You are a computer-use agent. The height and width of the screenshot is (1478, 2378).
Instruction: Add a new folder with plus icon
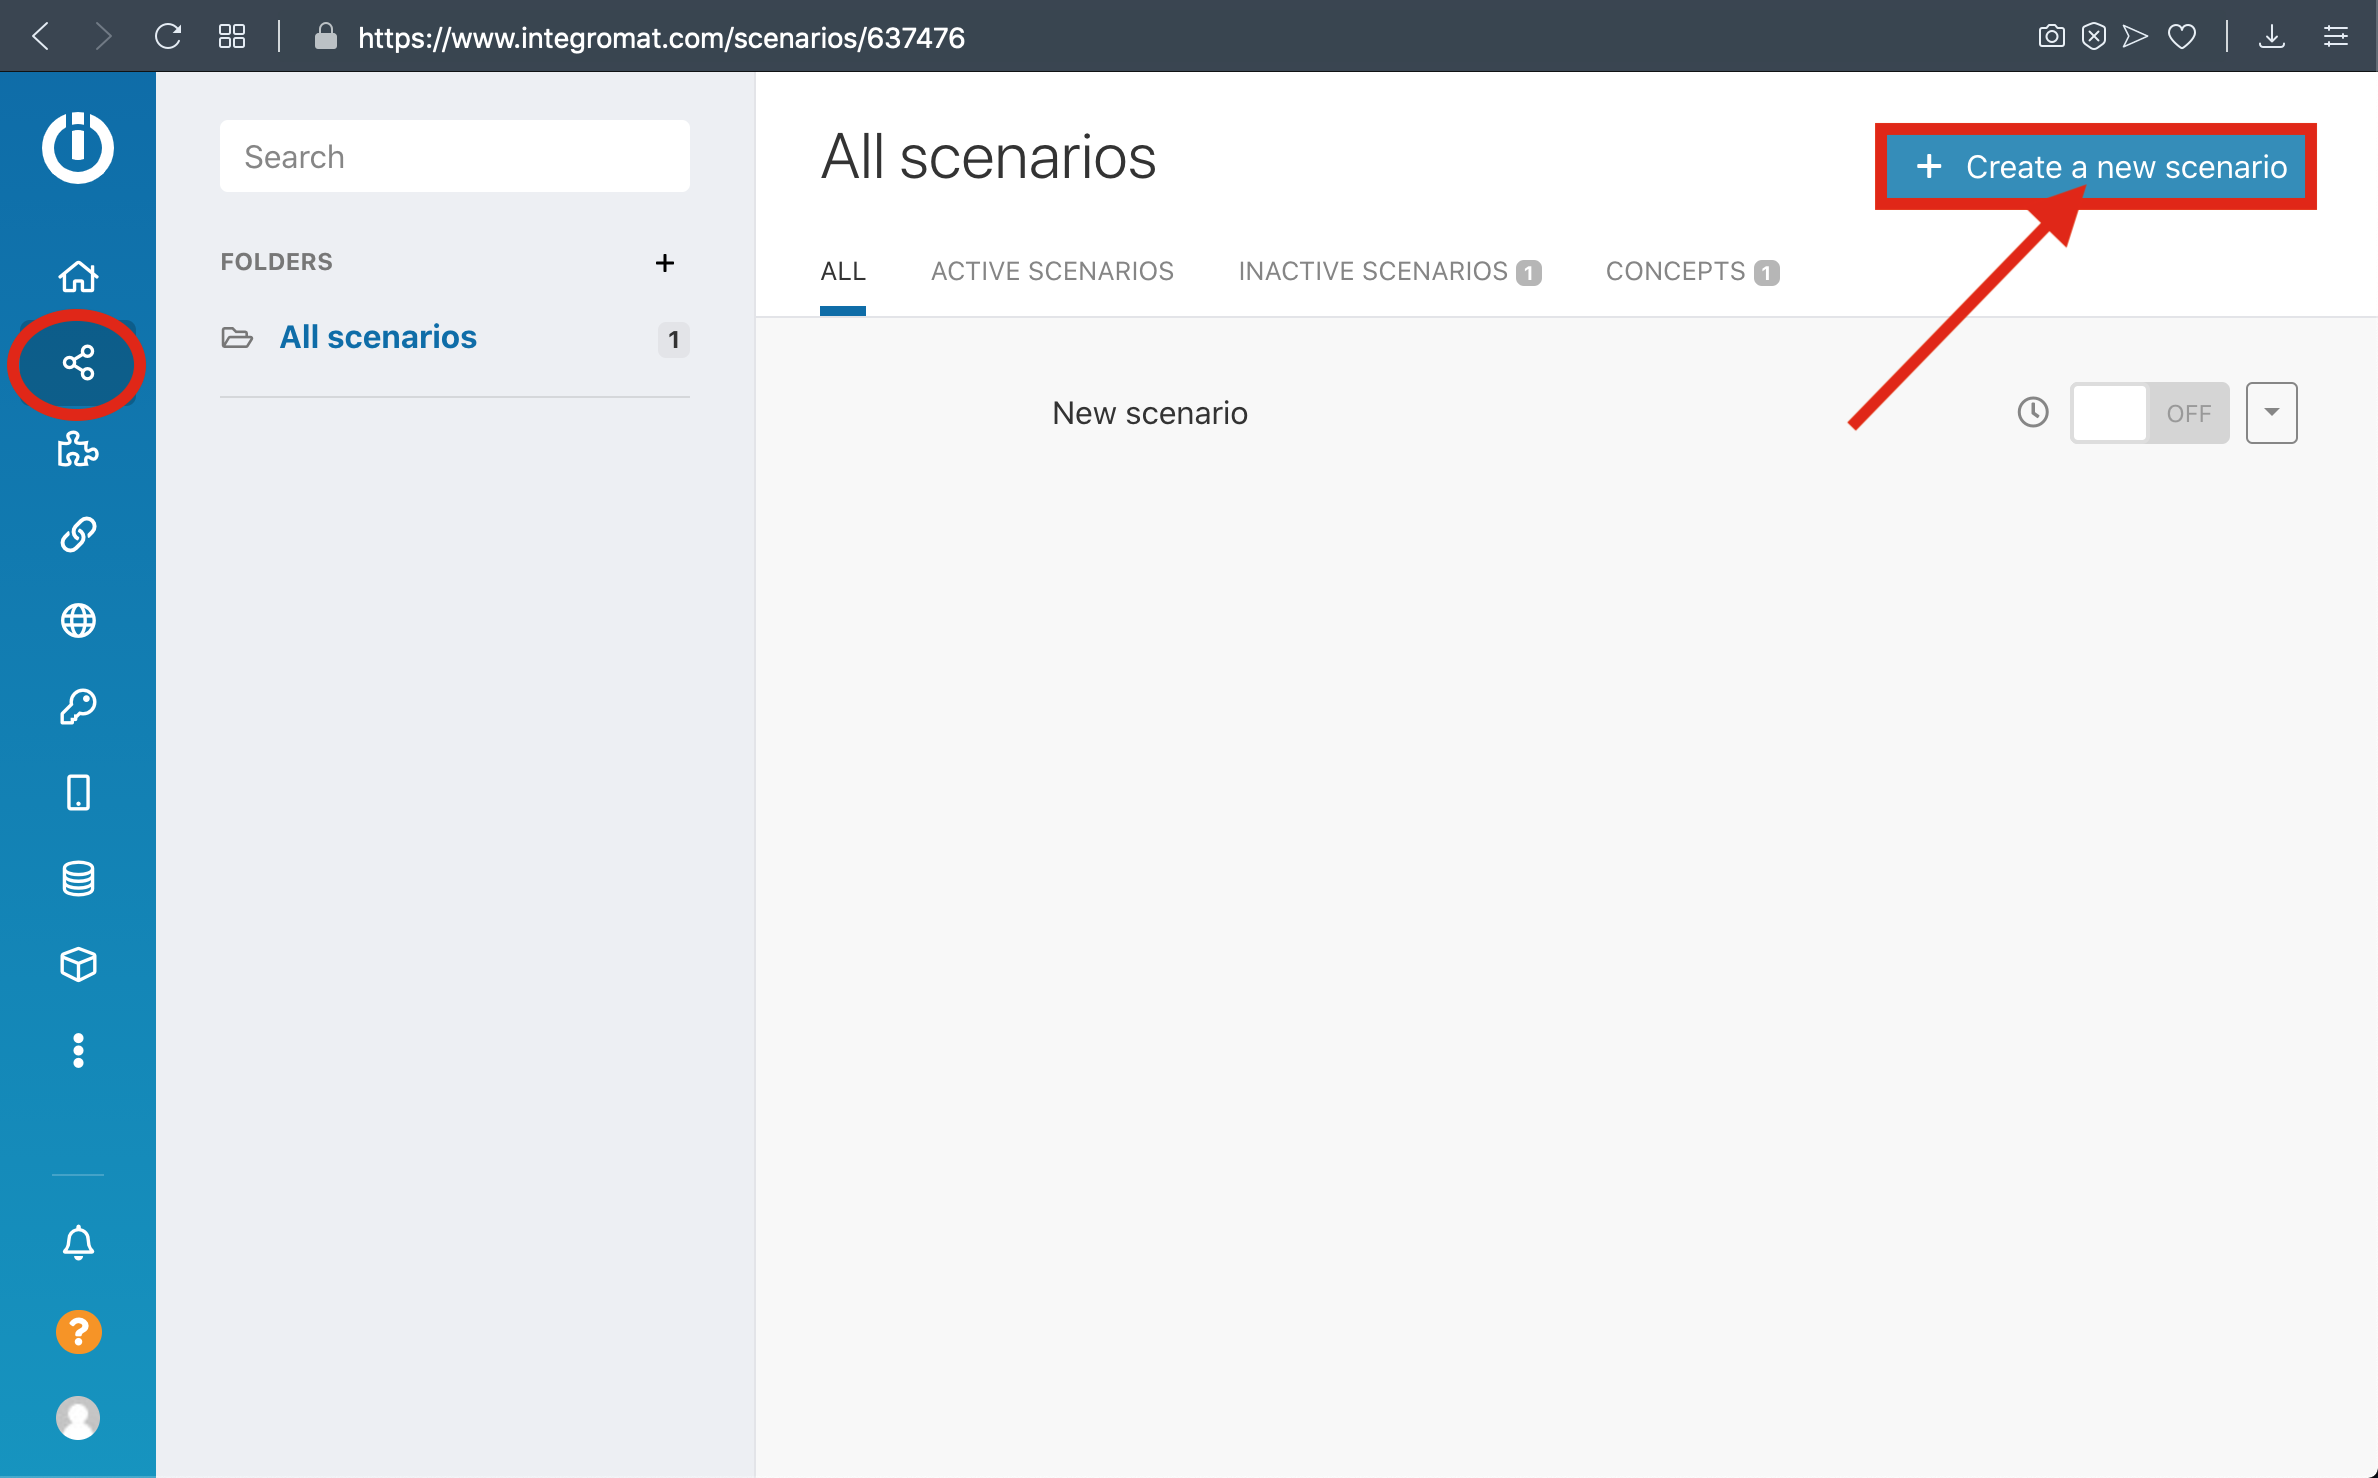(664, 261)
